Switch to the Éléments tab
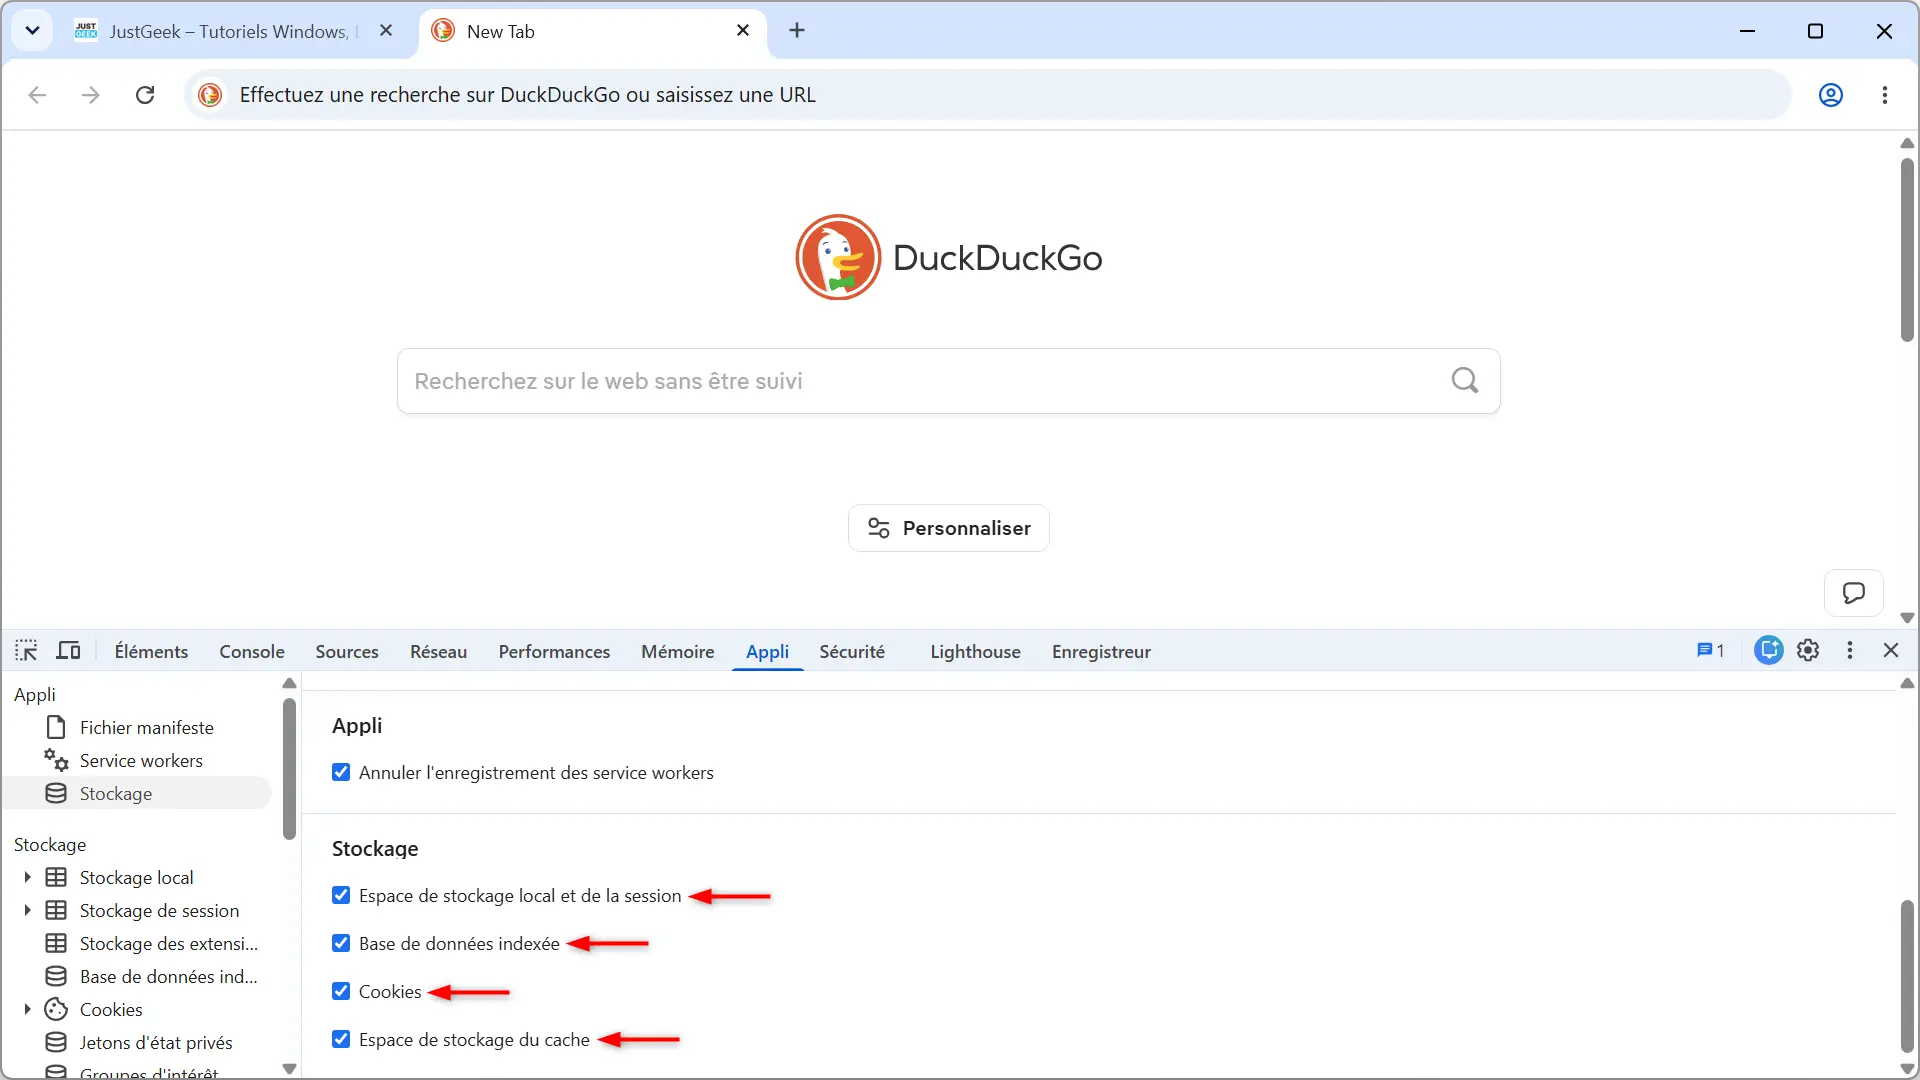 [x=151, y=652]
